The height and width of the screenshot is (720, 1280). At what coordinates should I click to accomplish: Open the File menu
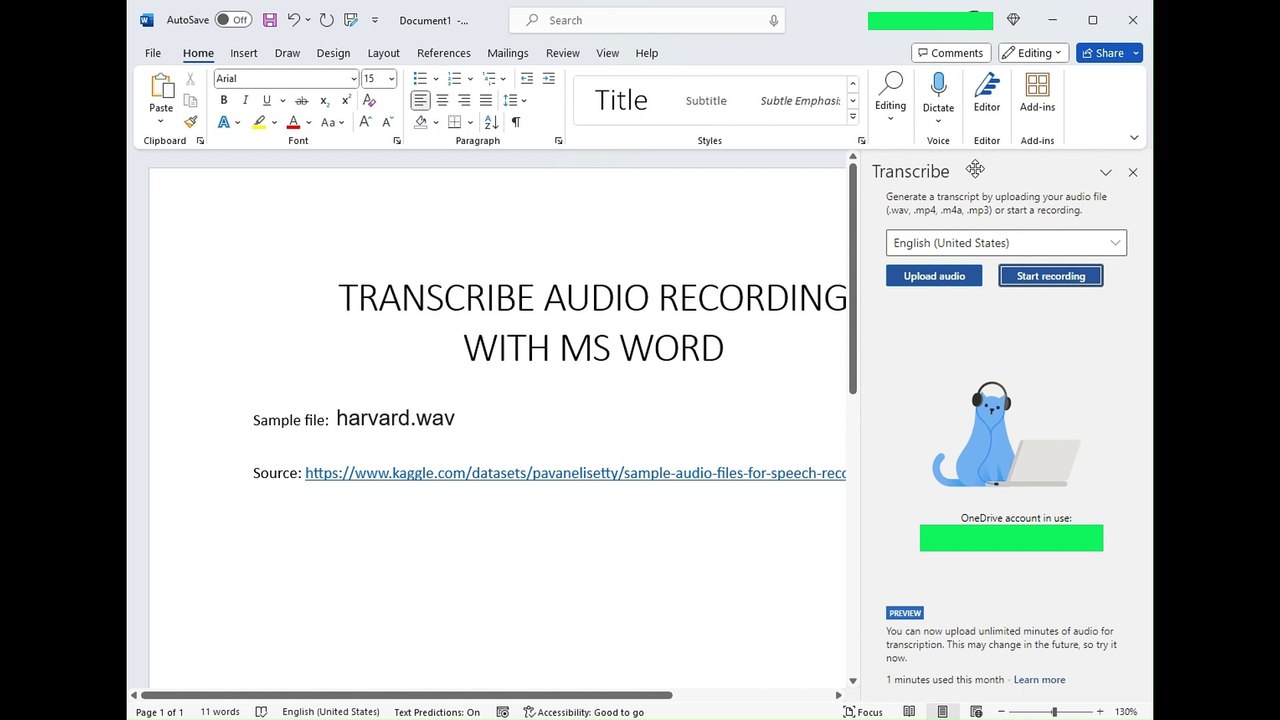click(153, 53)
